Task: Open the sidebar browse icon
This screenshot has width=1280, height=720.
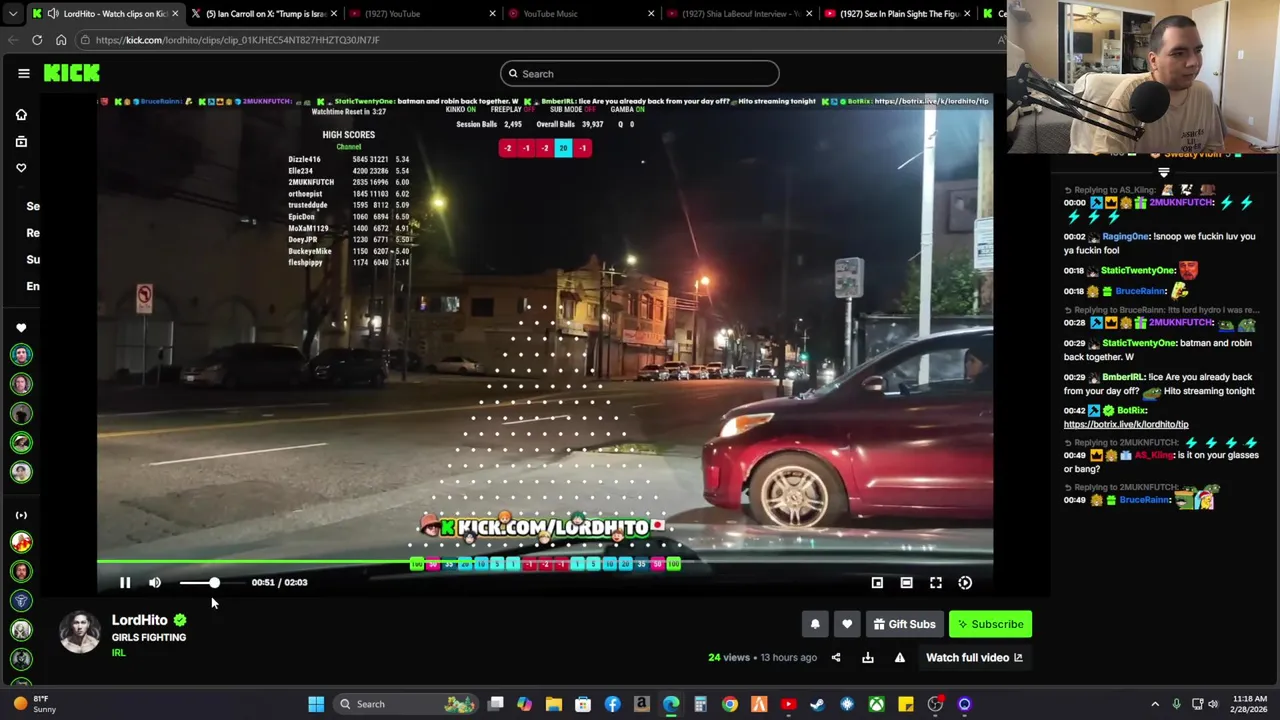Action: tap(21, 141)
